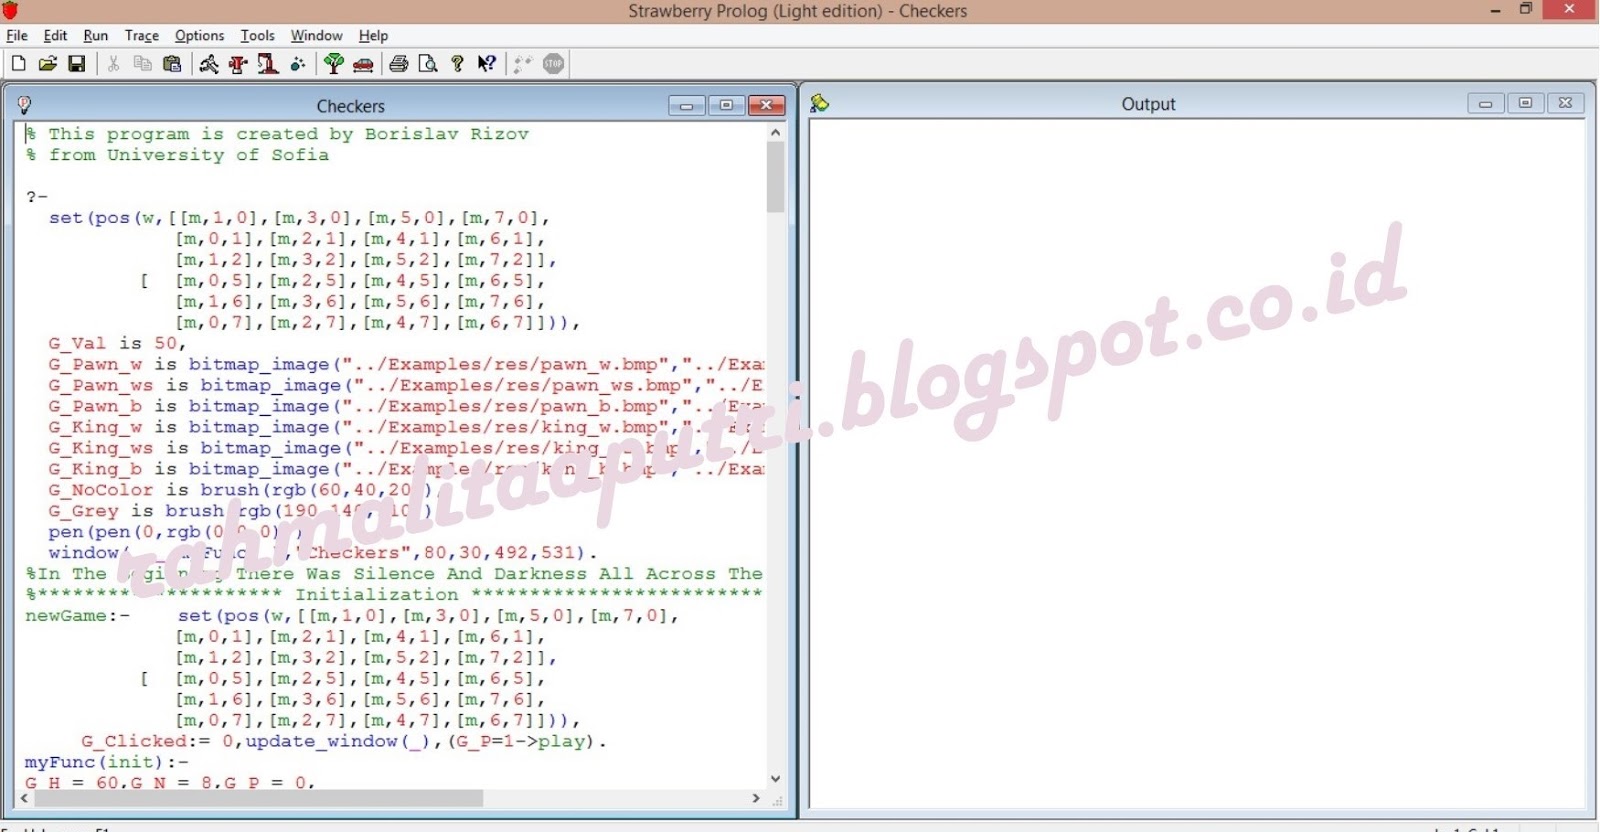Click the greyed footsteps trace icon
1600x832 pixels.
(x=523, y=64)
